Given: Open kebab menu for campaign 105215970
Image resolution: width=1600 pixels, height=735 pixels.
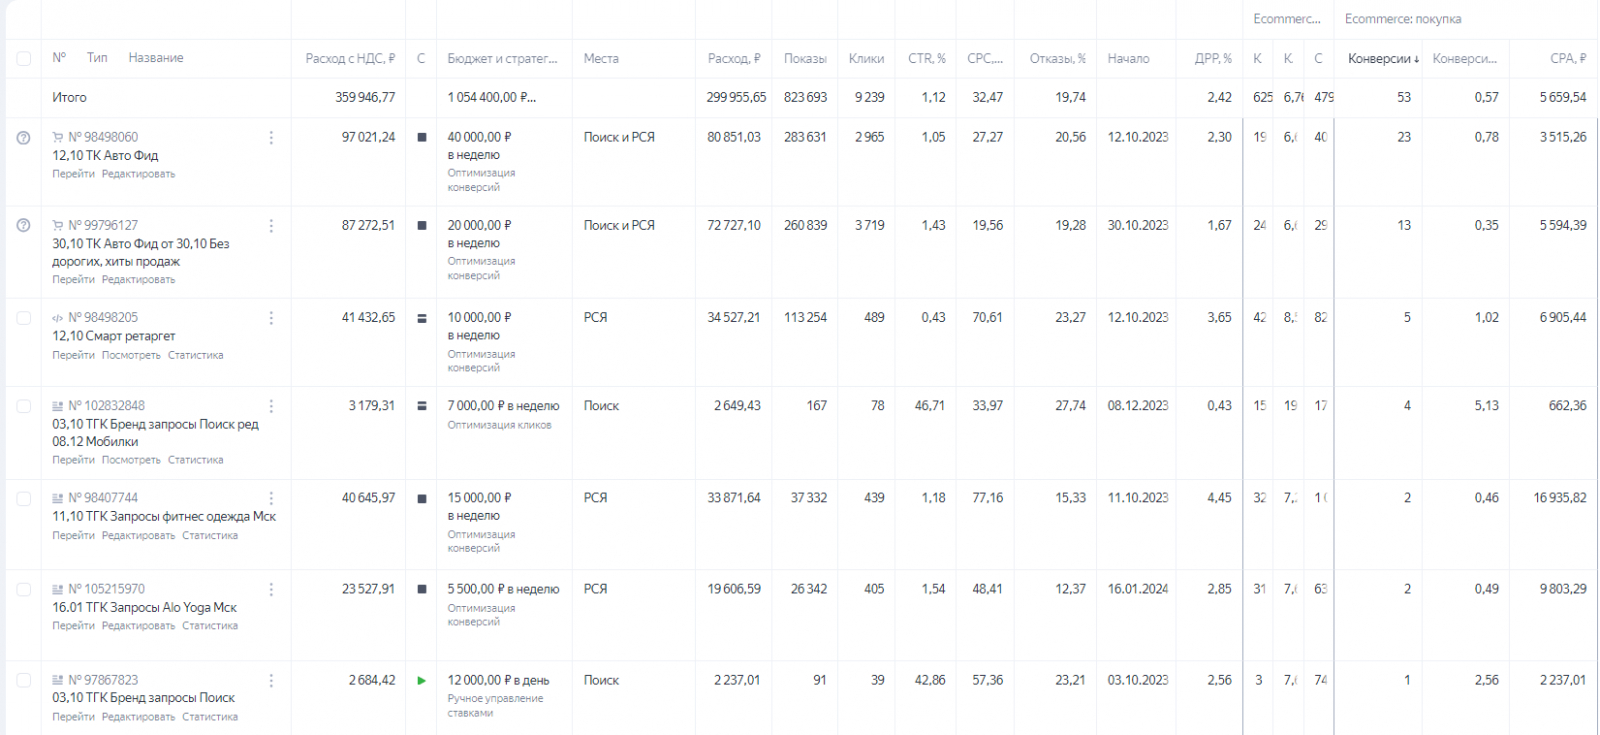Looking at the screenshot, I should (271, 590).
